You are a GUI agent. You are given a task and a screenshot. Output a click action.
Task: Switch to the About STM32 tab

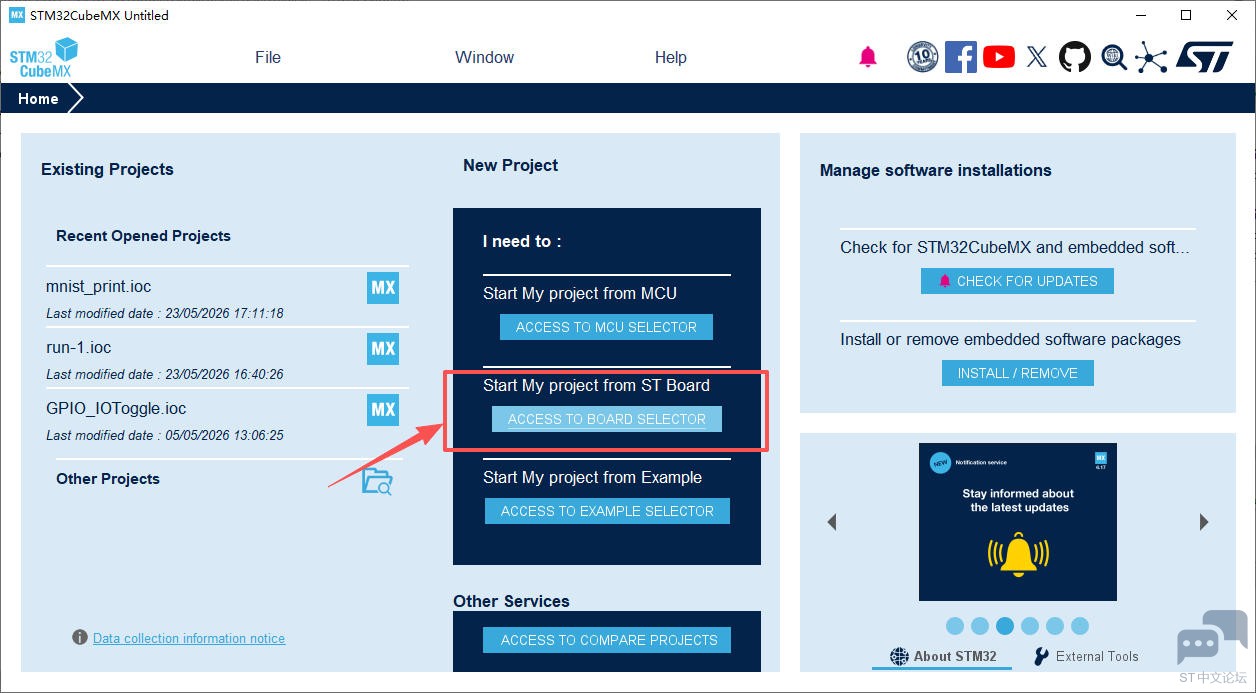pyautogui.click(x=943, y=657)
